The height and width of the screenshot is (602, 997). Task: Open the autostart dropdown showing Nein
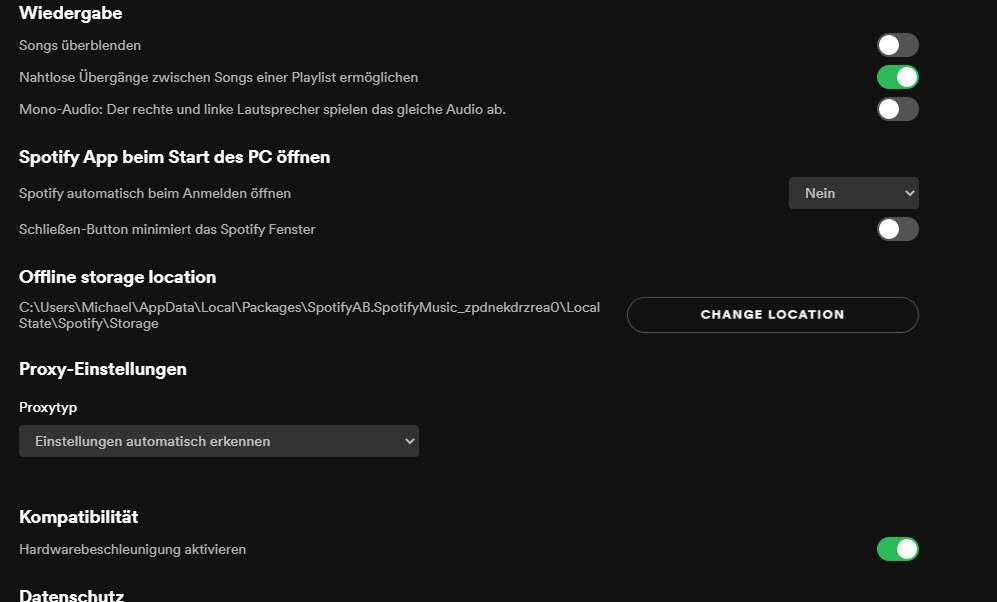point(853,193)
